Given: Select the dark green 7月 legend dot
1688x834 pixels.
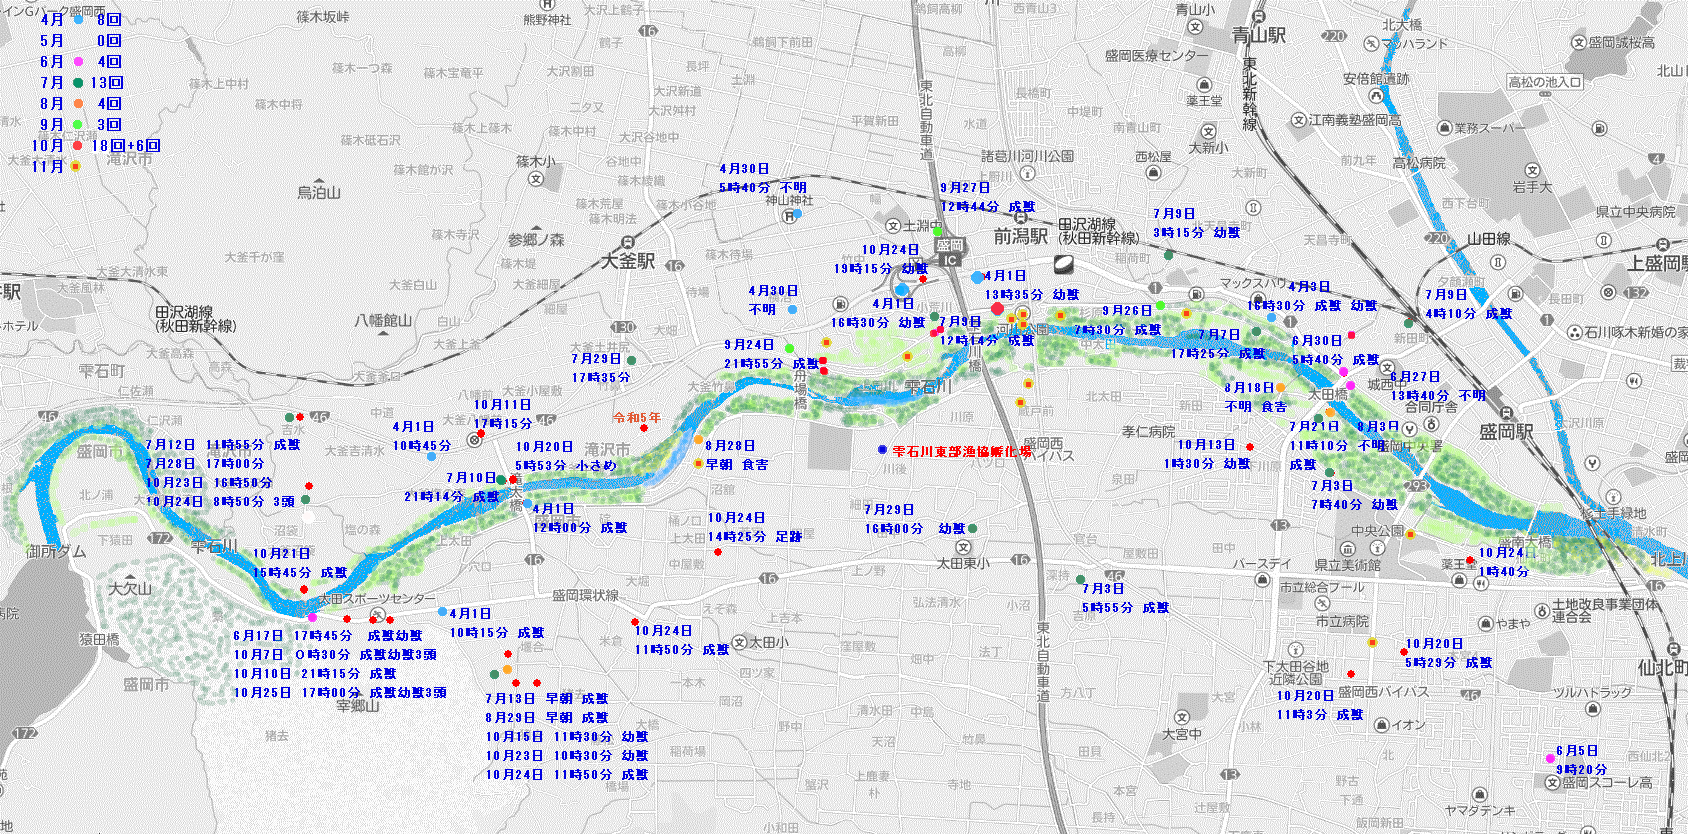Looking at the screenshot, I should 78,82.
